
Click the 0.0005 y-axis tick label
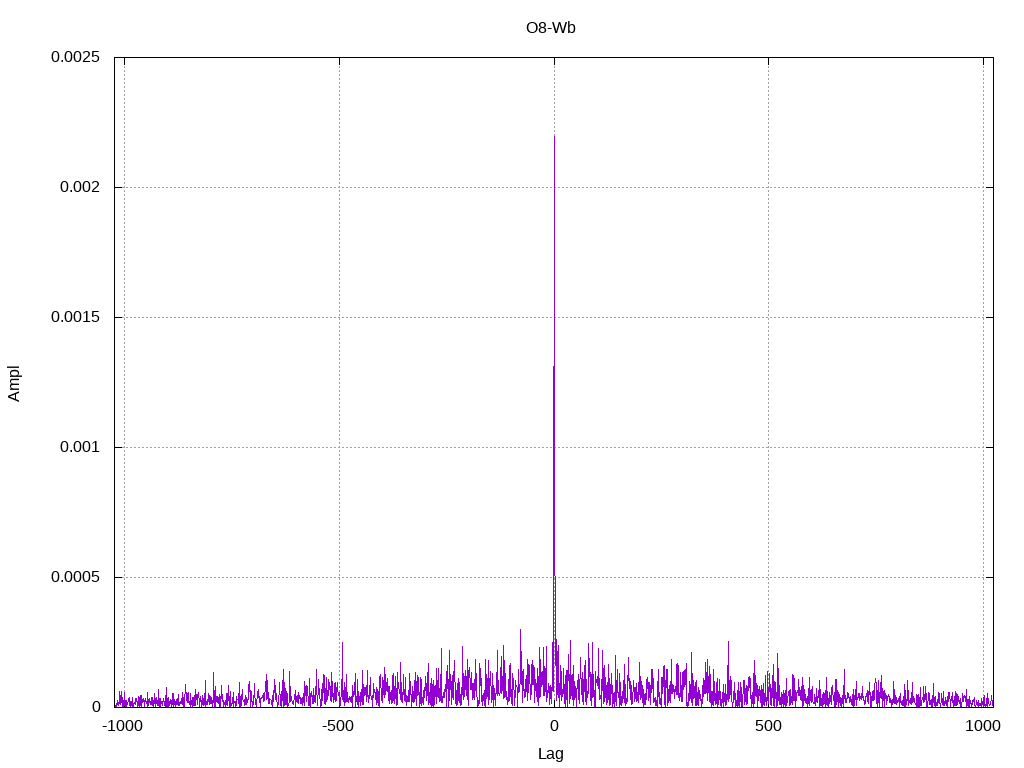[76, 577]
